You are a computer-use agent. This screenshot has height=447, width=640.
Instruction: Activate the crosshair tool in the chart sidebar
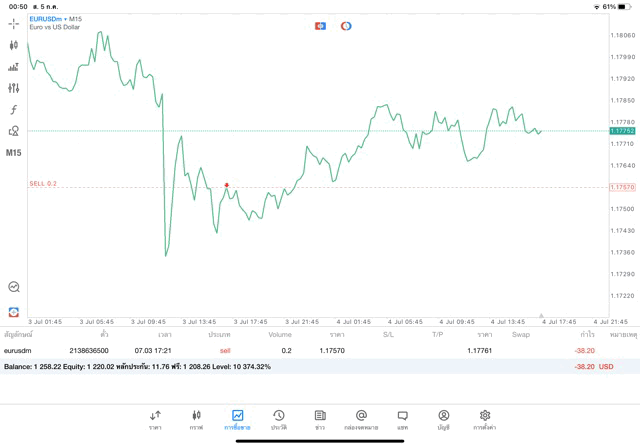(13, 23)
